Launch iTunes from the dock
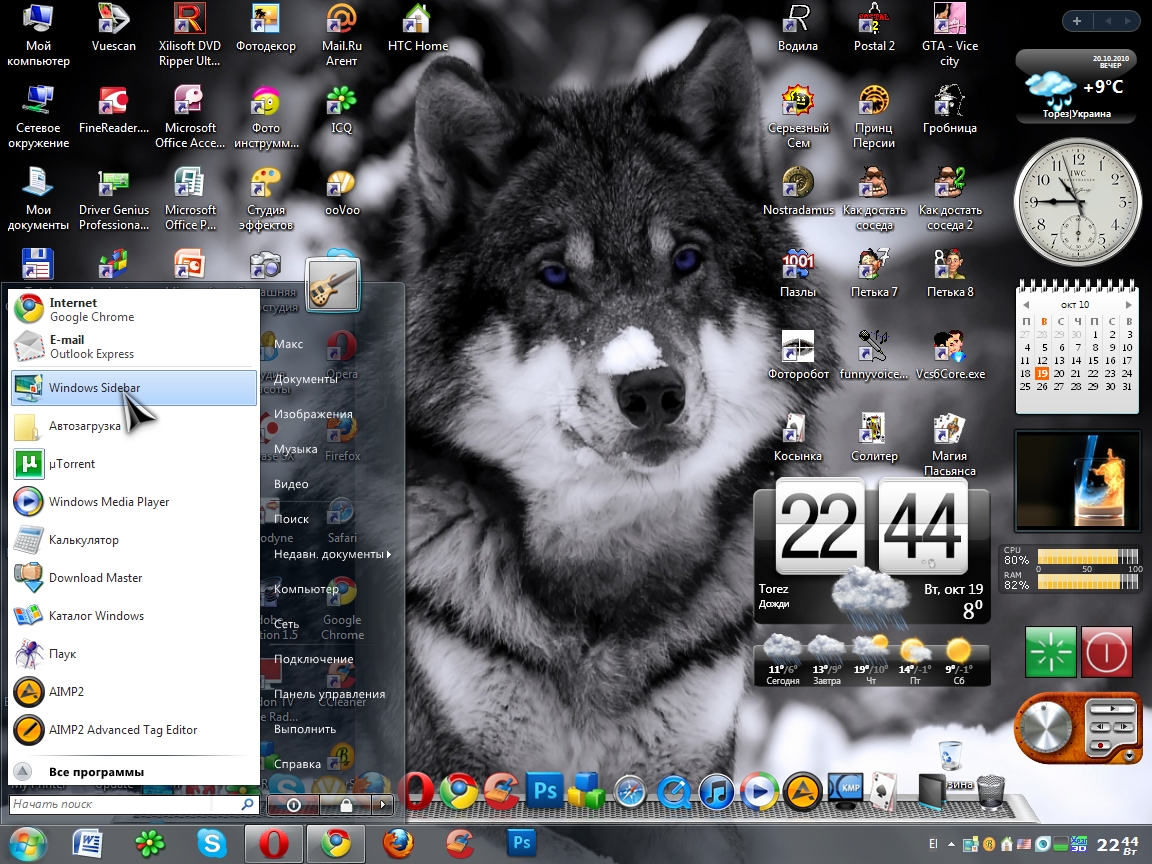 click(x=717, y=790)
